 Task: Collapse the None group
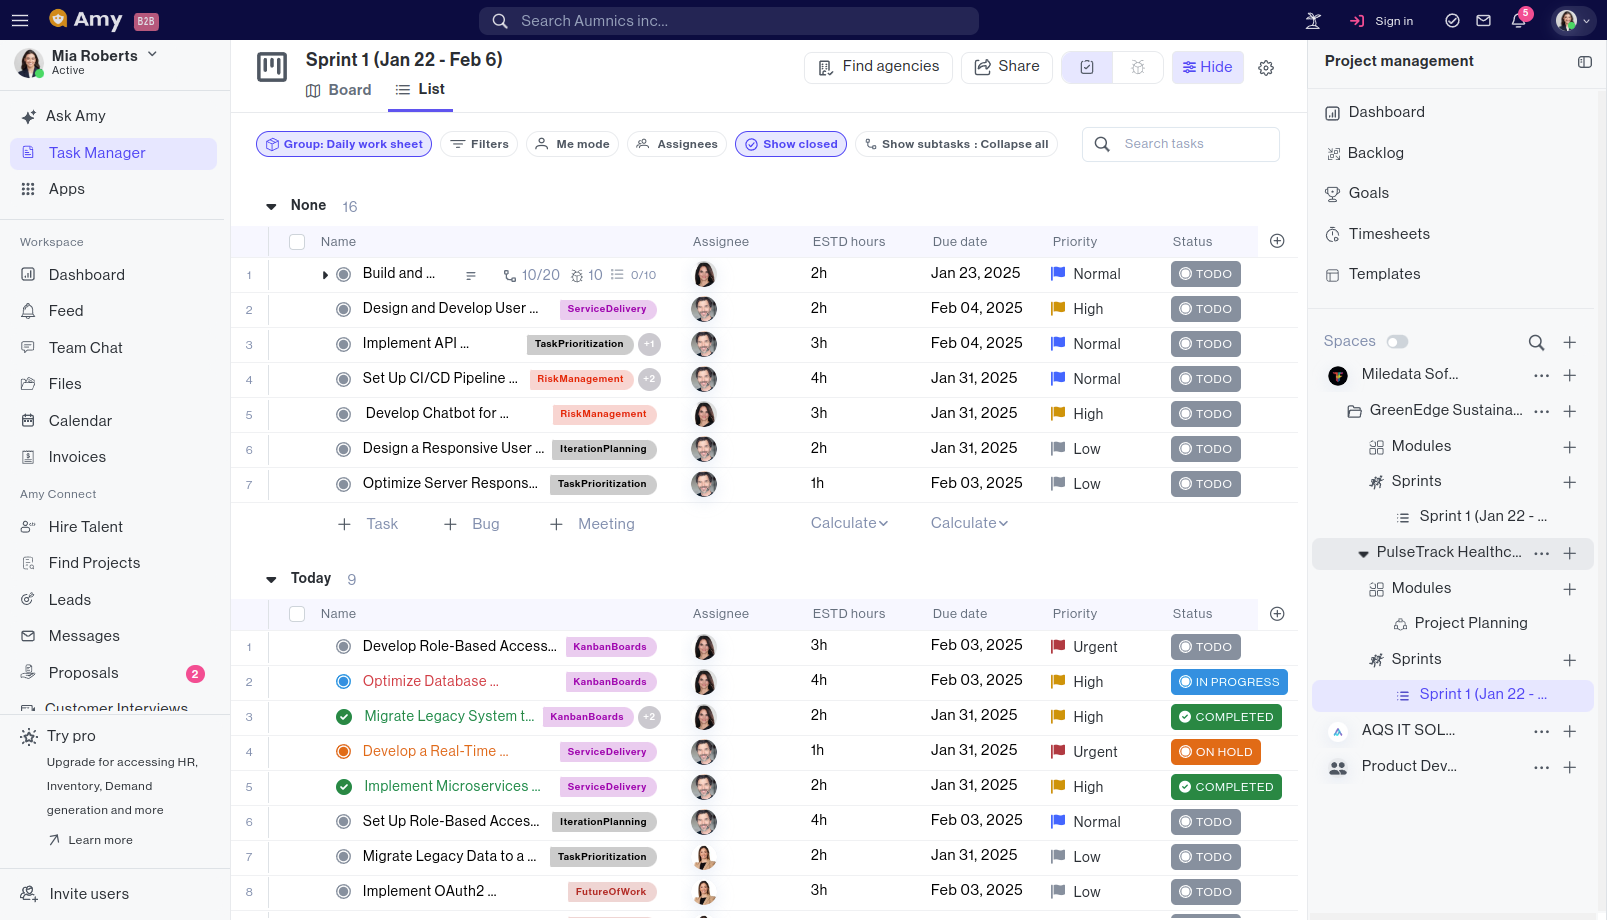(271, 206)
